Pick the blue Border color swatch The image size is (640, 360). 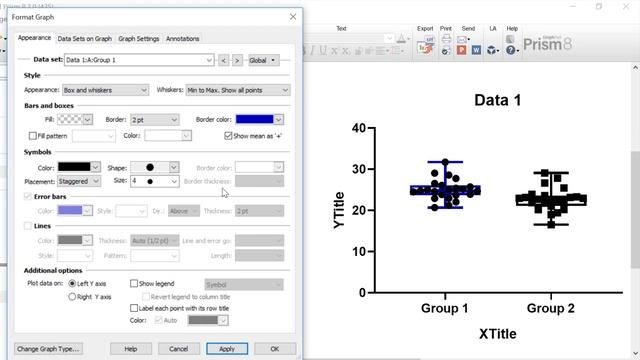coord(254,119)
